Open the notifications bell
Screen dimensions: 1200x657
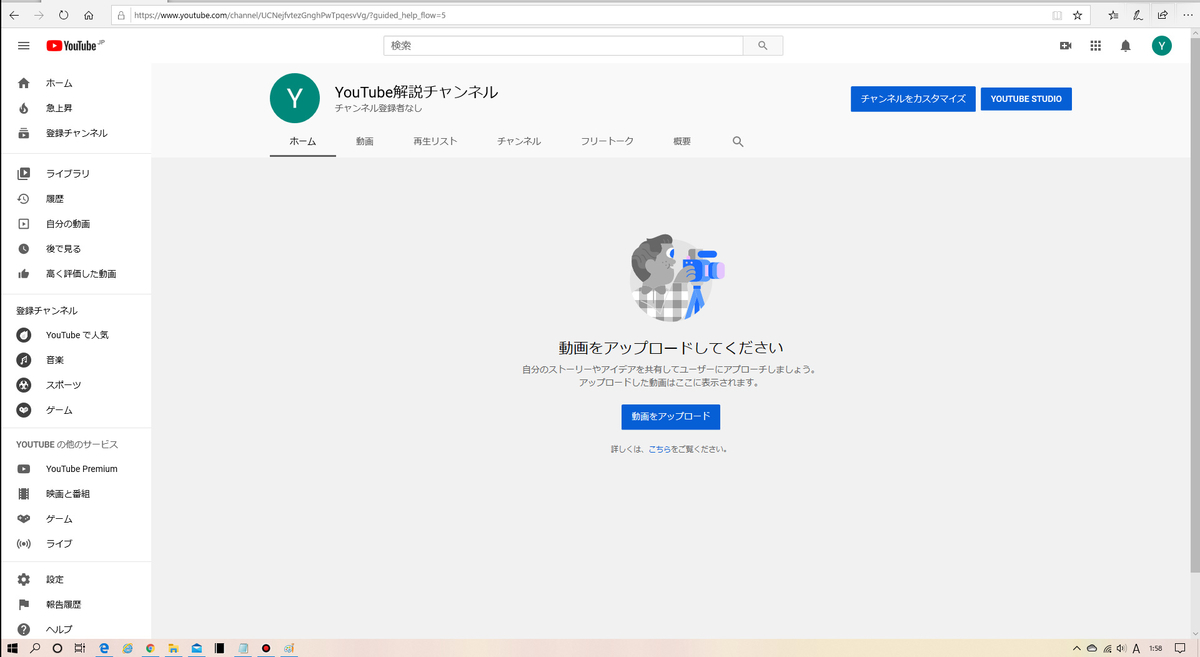coord(1127,45)
